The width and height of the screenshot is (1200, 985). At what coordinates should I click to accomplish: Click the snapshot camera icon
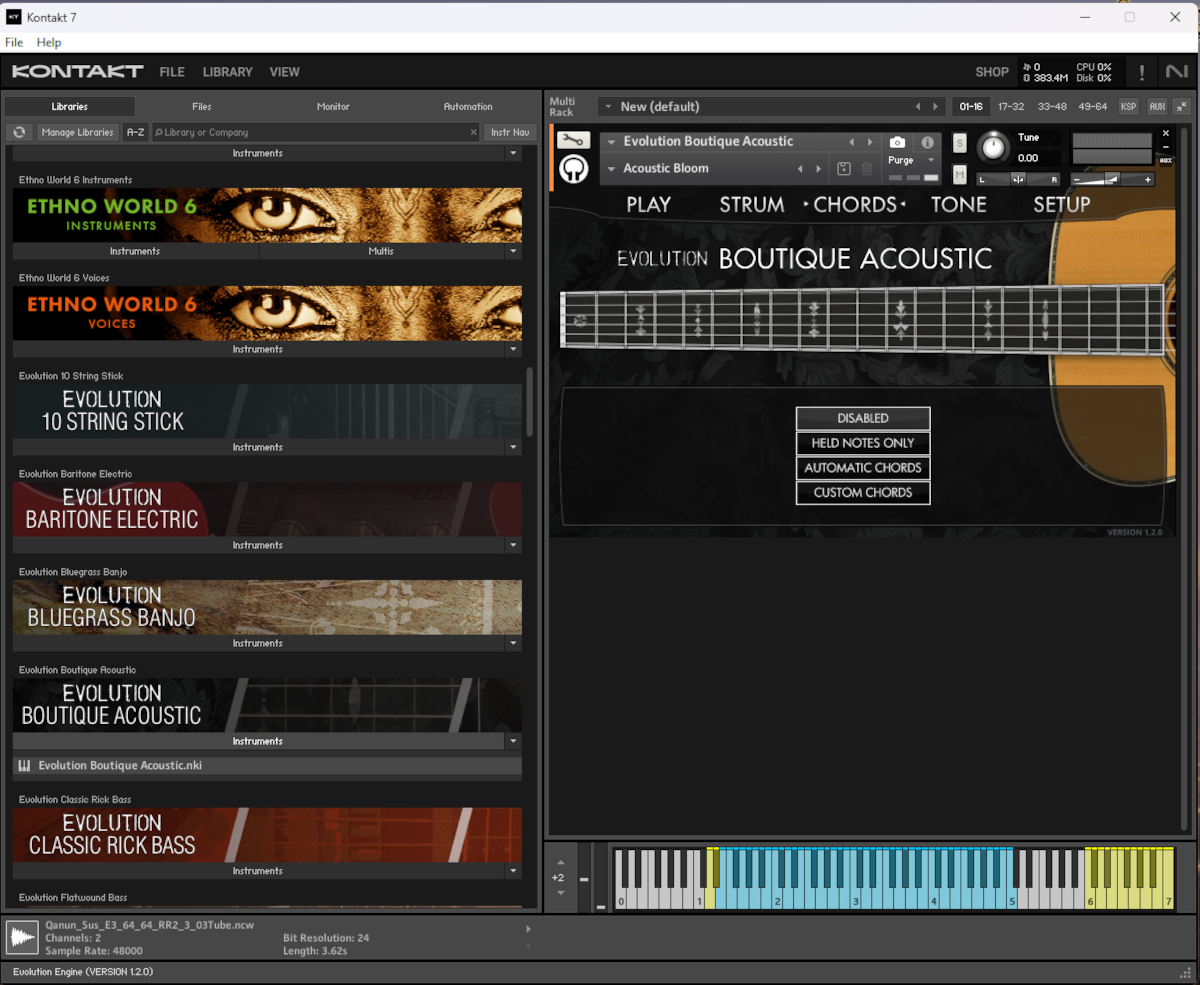coord(897,143)
